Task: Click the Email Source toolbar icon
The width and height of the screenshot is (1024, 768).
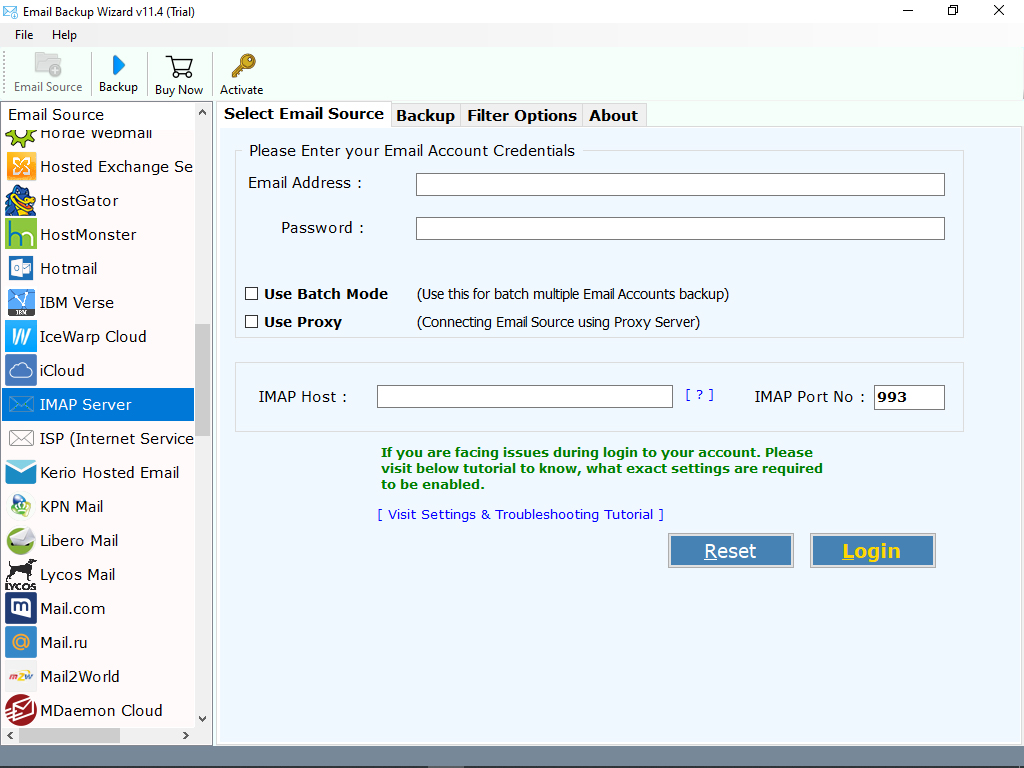Action: (48, 65)
